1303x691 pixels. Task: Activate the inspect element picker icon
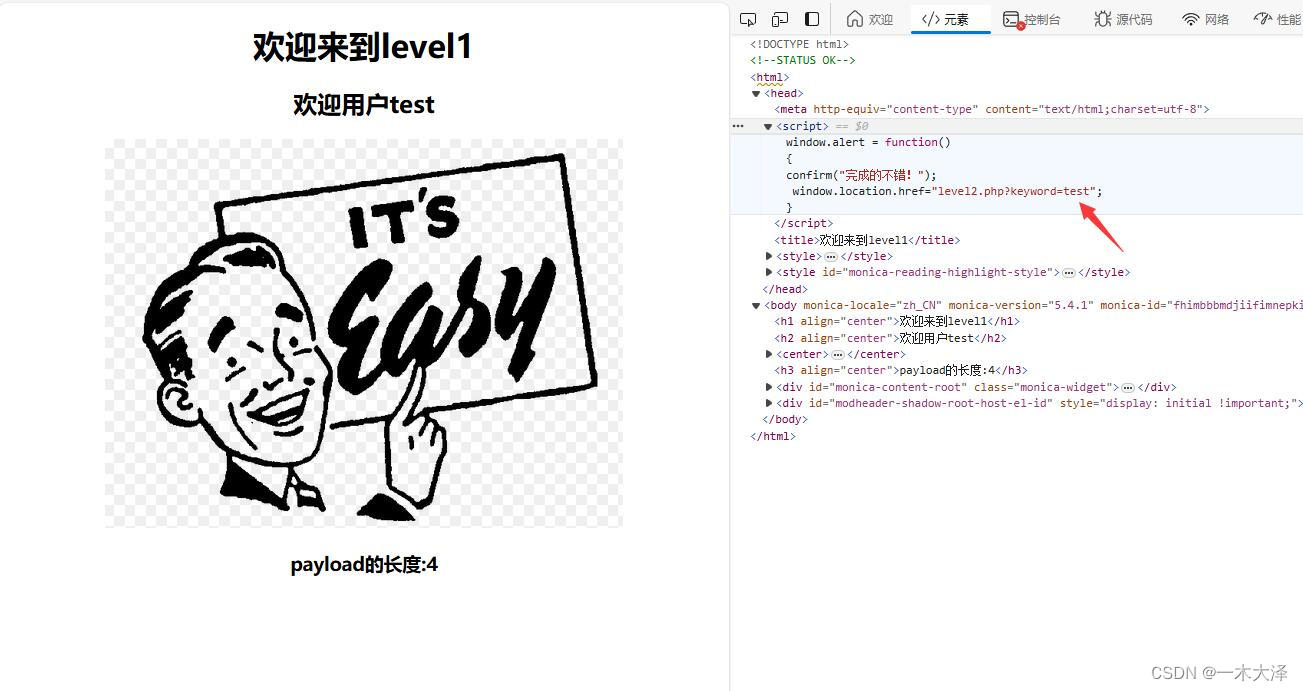click(x=748, y=19)
